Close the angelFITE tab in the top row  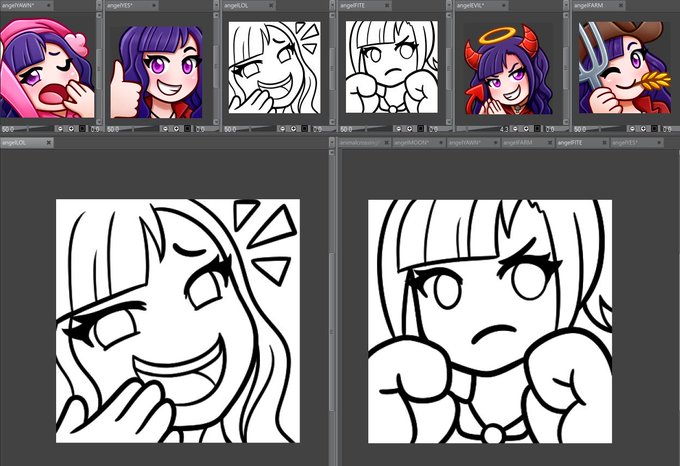(387, 6)
